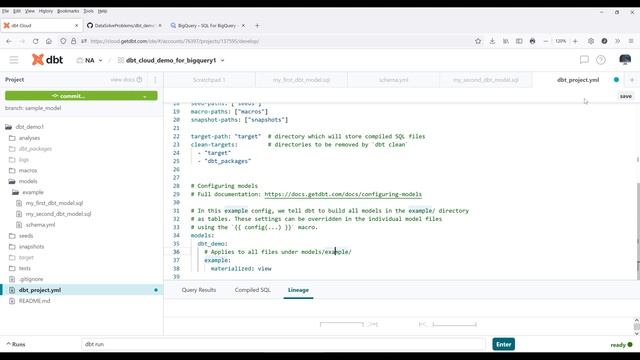
Task: Go to browser home icon
Action: (x=49, y=41)
